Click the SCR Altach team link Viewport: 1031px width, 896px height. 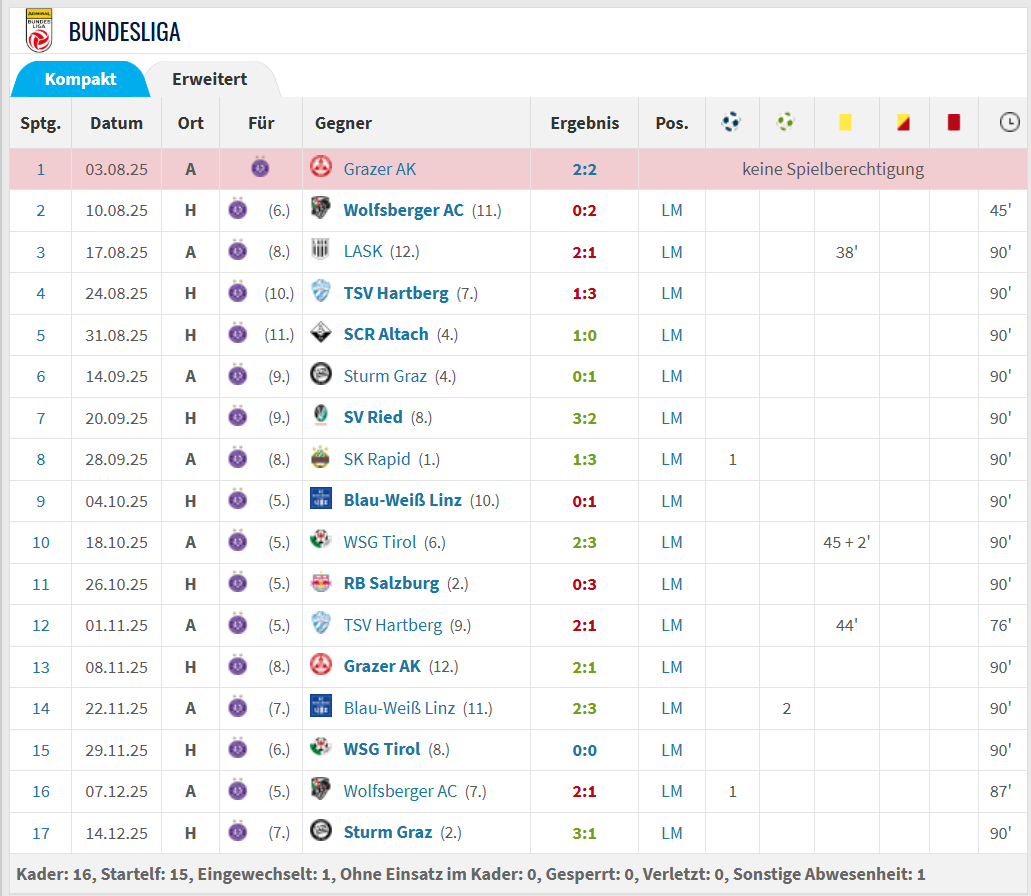point(385,334)
